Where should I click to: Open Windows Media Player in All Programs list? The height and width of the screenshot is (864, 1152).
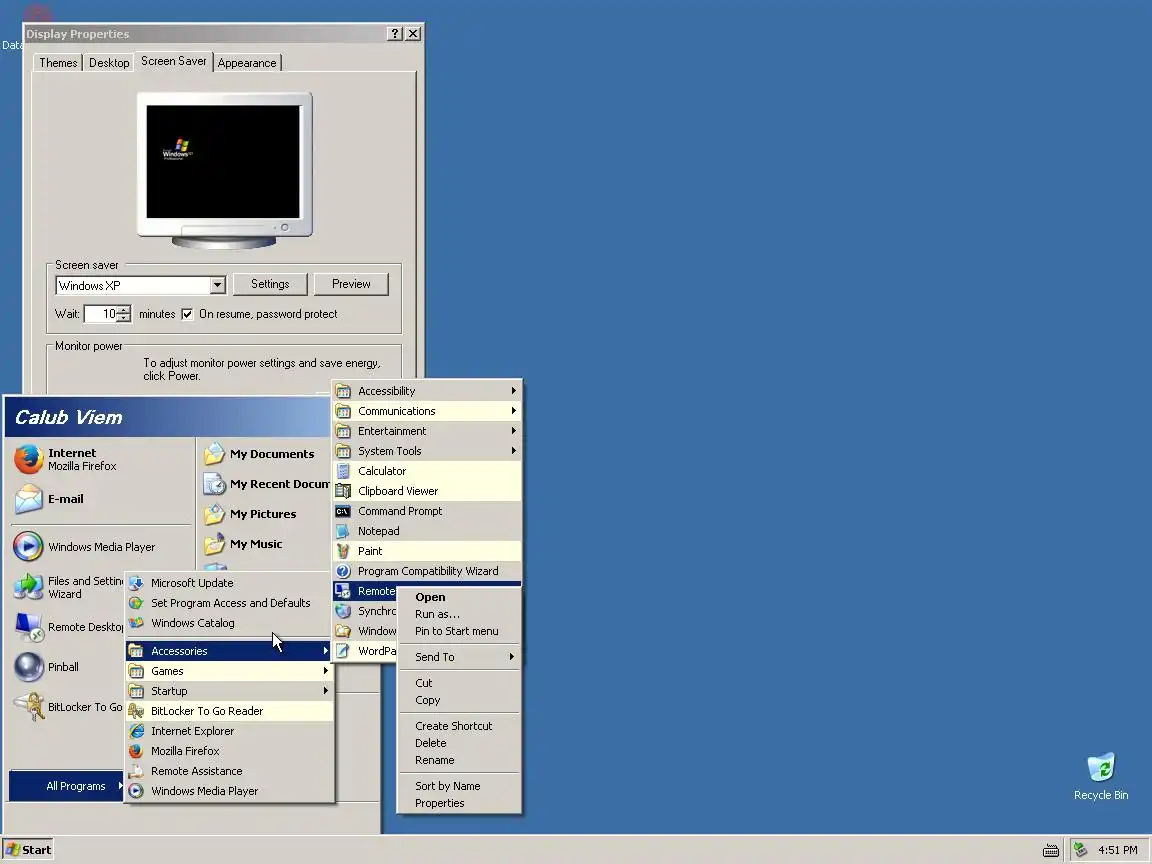coord(229,791)
